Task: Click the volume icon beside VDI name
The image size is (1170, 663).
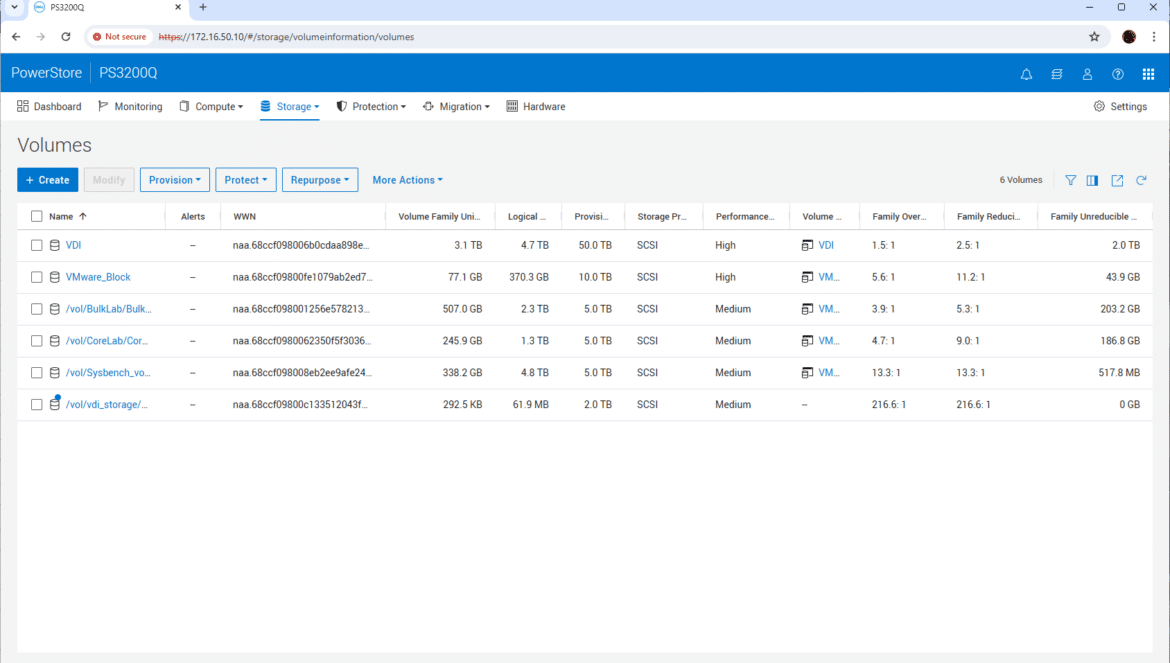Action: tap(54, 245)
